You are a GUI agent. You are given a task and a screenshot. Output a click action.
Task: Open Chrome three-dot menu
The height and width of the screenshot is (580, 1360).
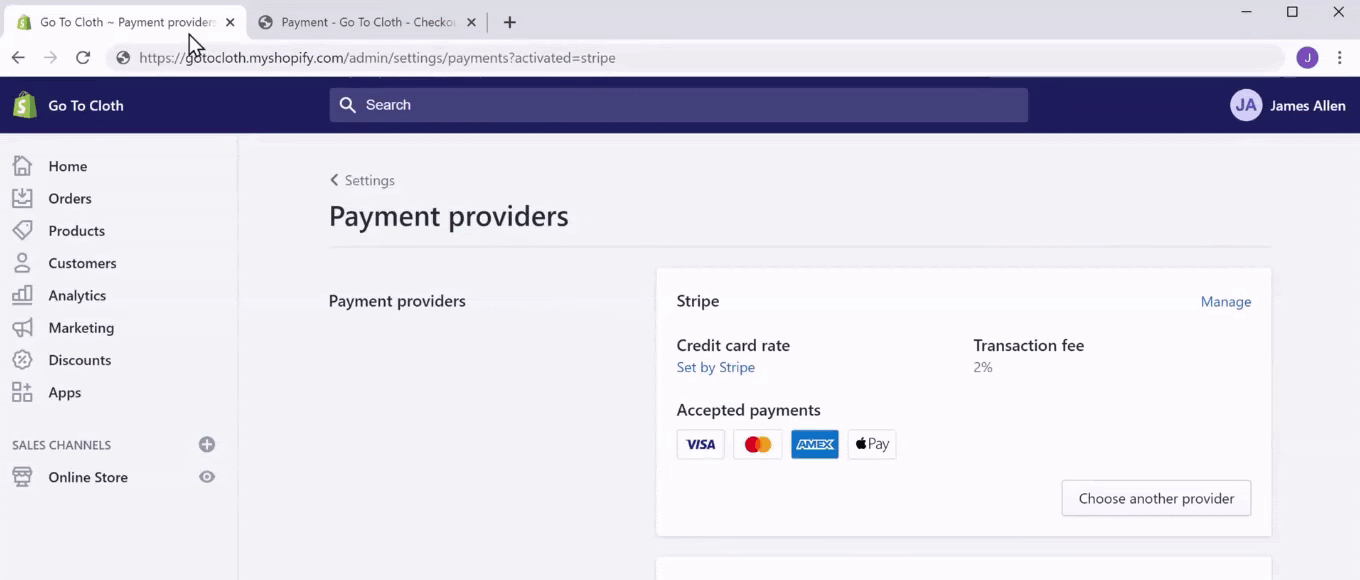tap(1340, 58)
